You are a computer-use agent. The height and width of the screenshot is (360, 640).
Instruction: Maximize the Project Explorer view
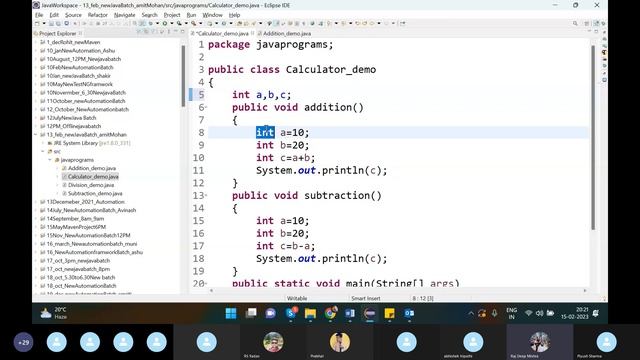(182, 32)
